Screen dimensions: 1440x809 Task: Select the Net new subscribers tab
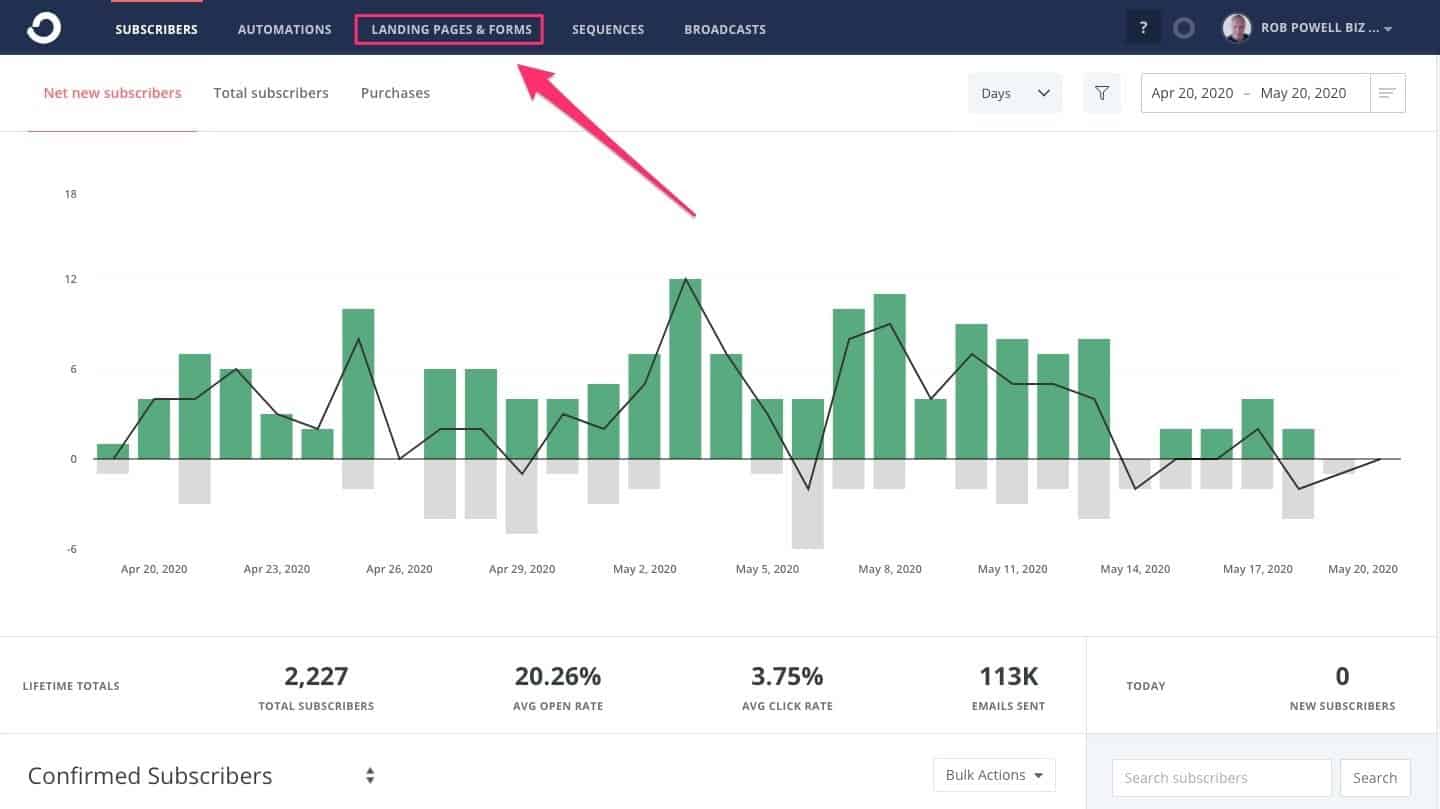click(x=112, y=92)
